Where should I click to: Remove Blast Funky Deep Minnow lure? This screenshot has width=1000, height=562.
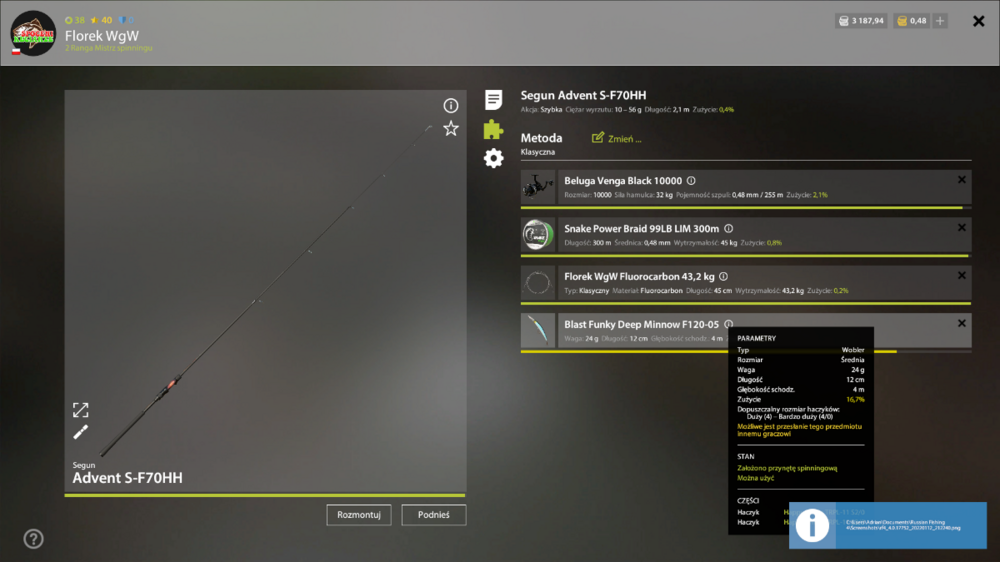[962, 323]
